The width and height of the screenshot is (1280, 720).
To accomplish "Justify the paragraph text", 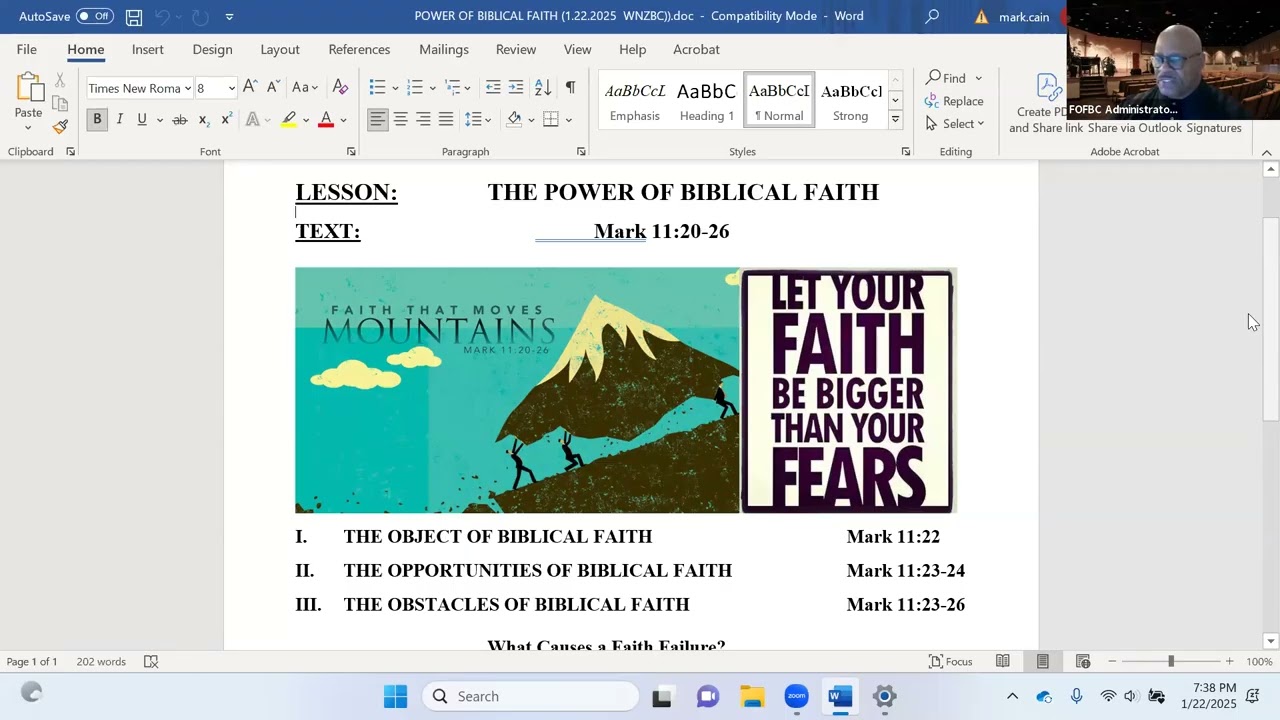I will tap(446, 120).
